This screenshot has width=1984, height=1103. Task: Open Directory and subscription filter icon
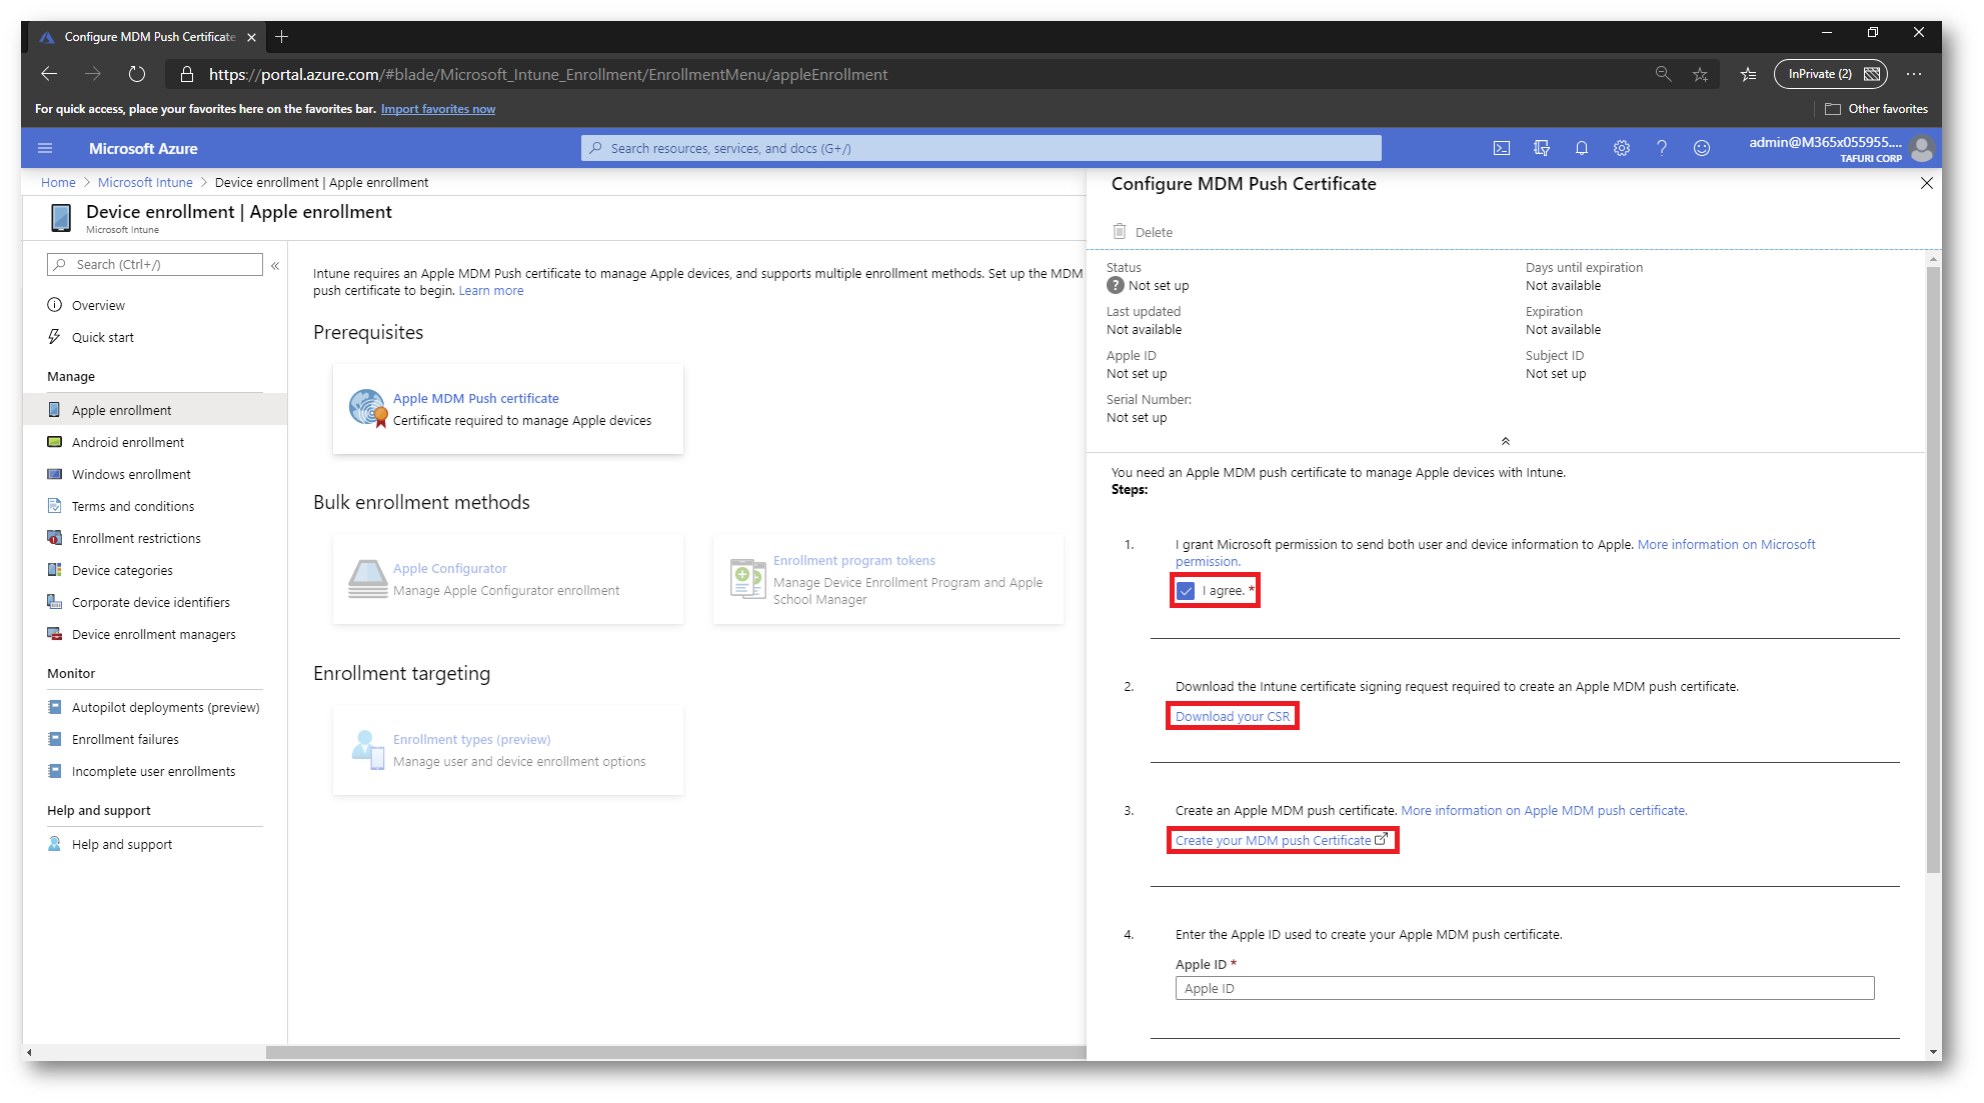tap(1541, 148)
